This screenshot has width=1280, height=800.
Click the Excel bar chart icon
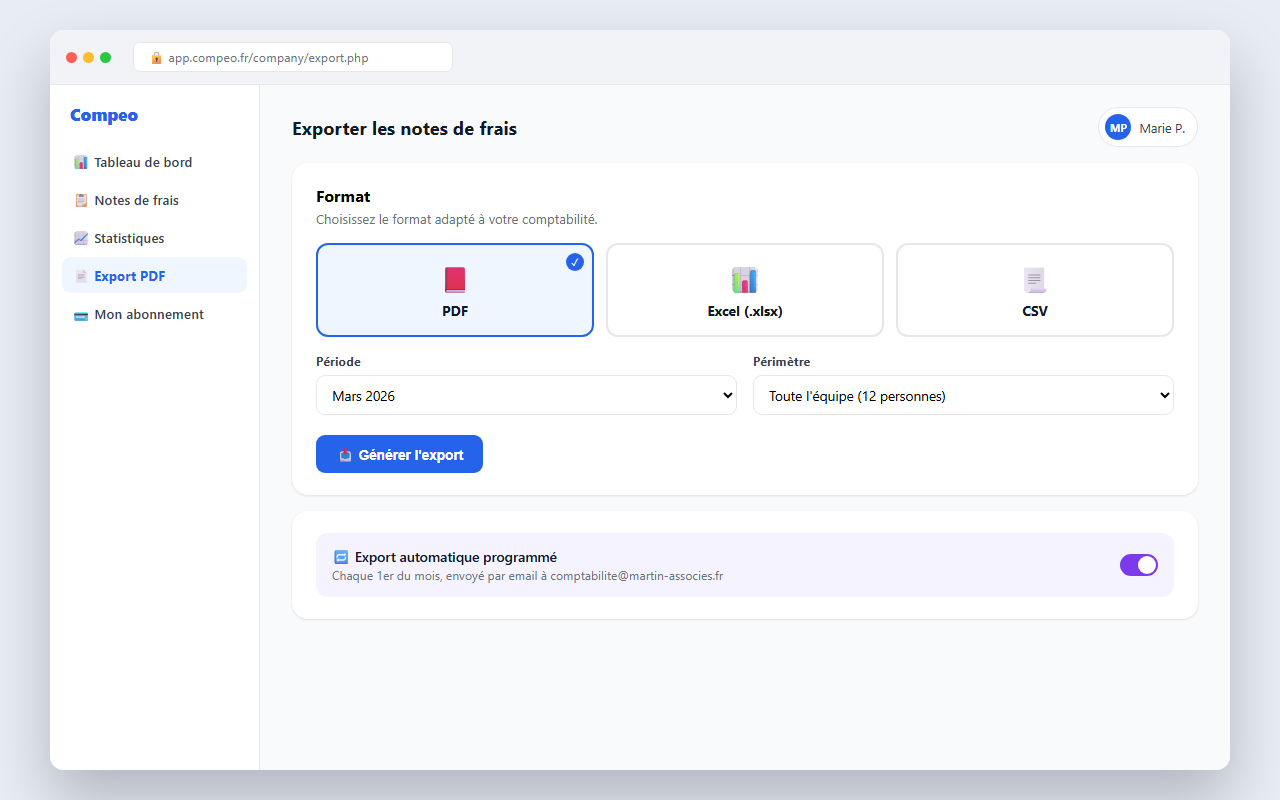click(x=745, y=280)
